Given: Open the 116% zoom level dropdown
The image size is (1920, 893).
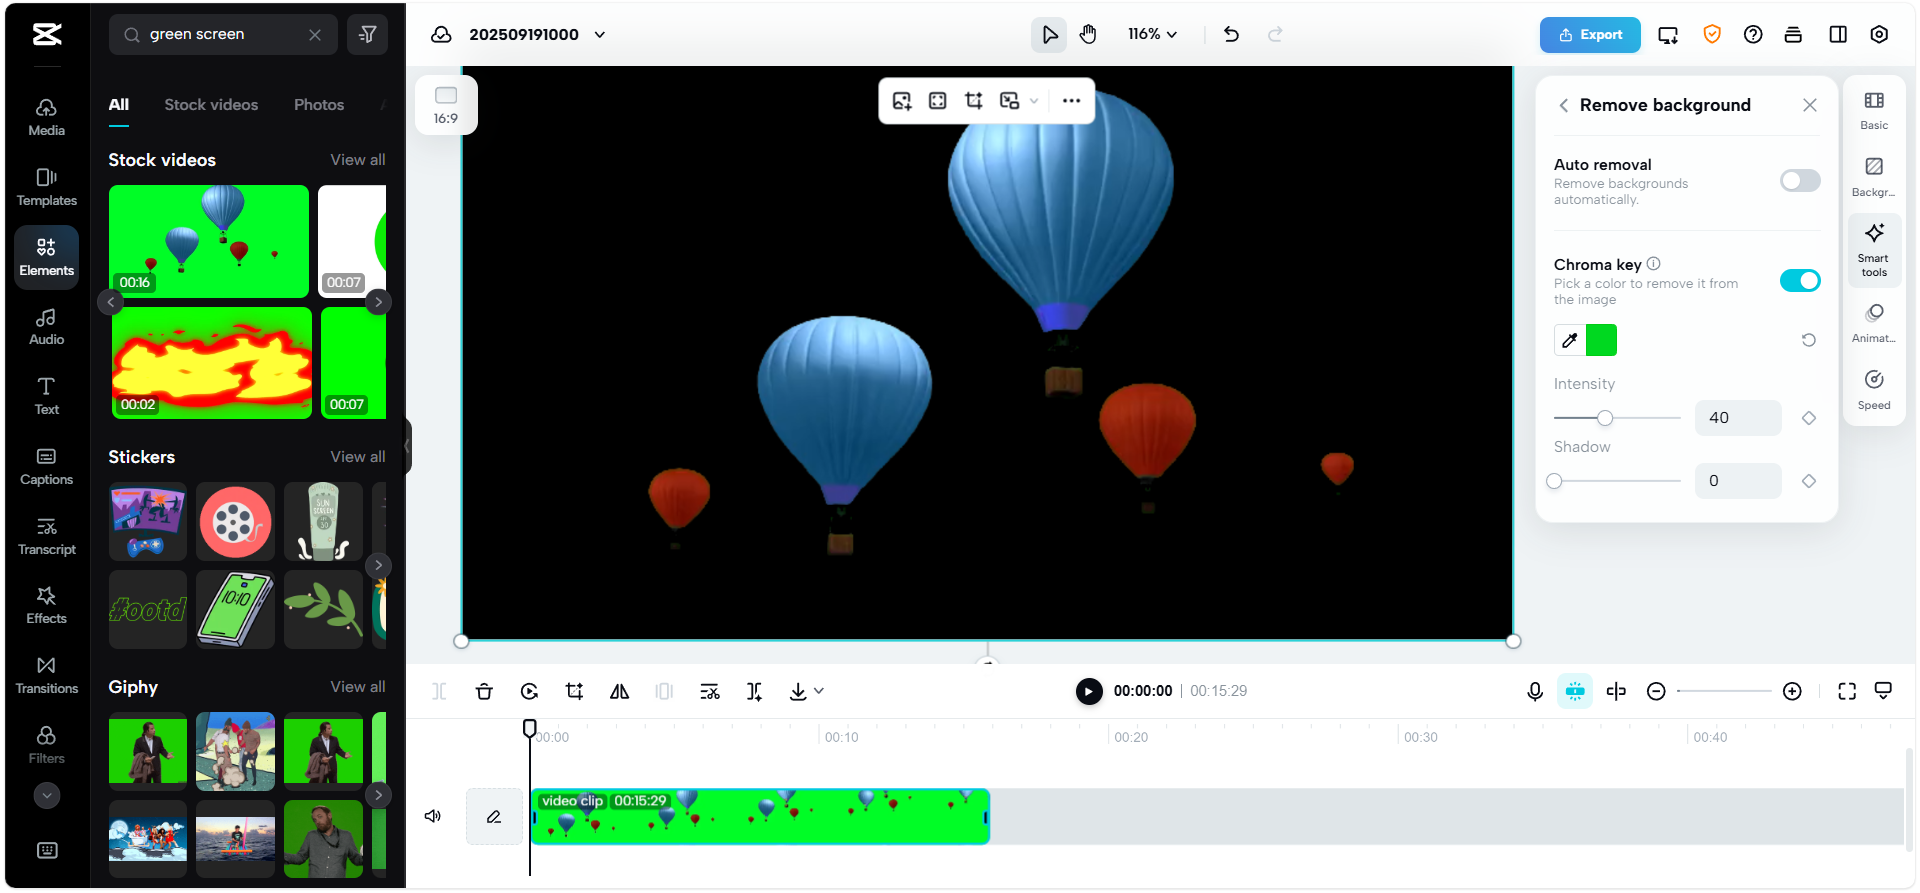Looking at the screenshot, I should tap(1152, 35).
